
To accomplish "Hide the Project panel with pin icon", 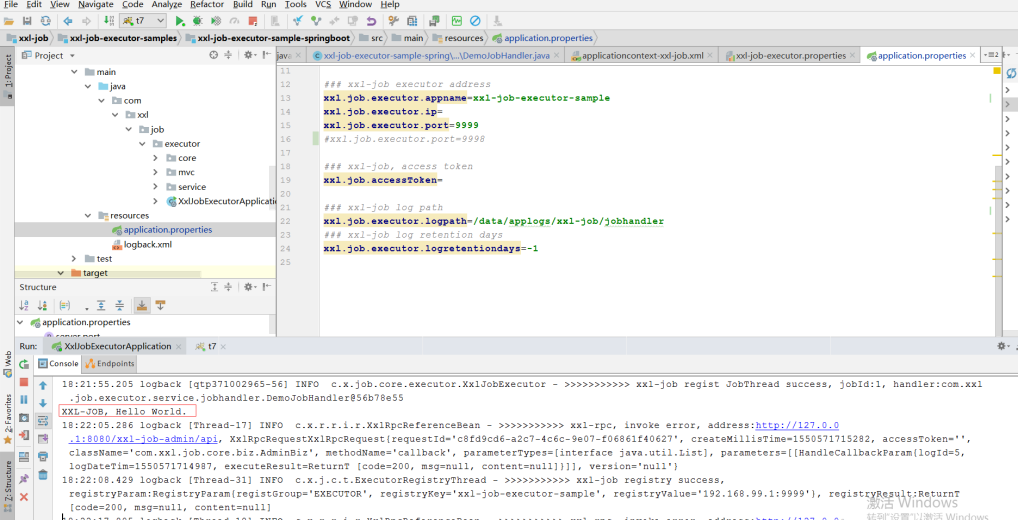I will click(266, 56).
